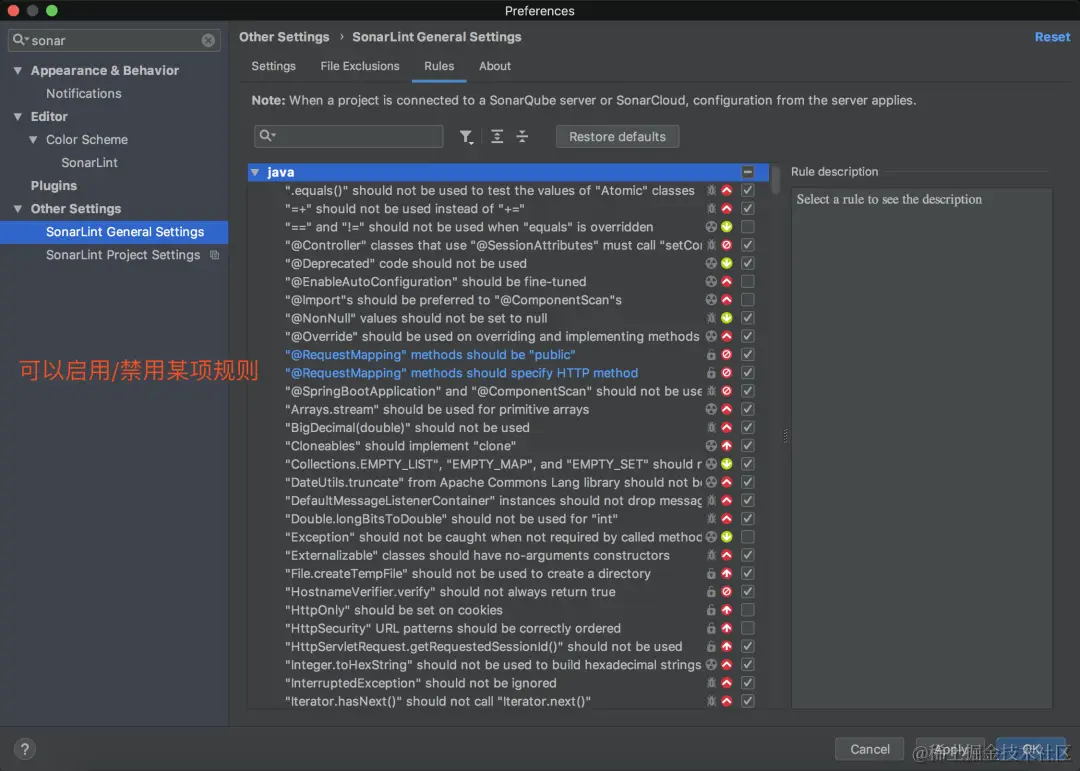Viewport: 1080px width, 771px height.
Task: Click the bug icon on the Atomic classes rule
Action: click(712, 190)
